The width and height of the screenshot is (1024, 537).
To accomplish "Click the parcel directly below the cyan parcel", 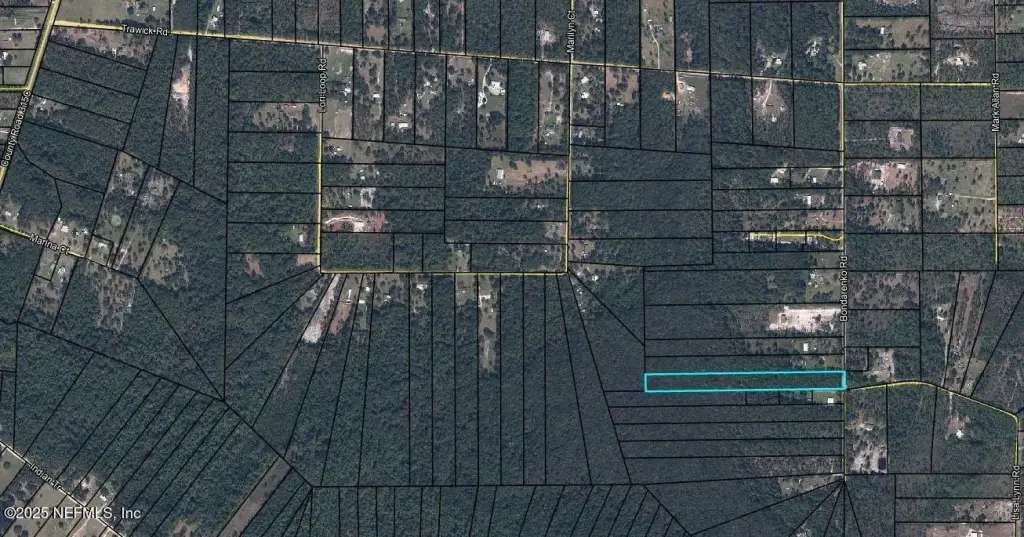I will pyautogui.click(x=725, y=398).
